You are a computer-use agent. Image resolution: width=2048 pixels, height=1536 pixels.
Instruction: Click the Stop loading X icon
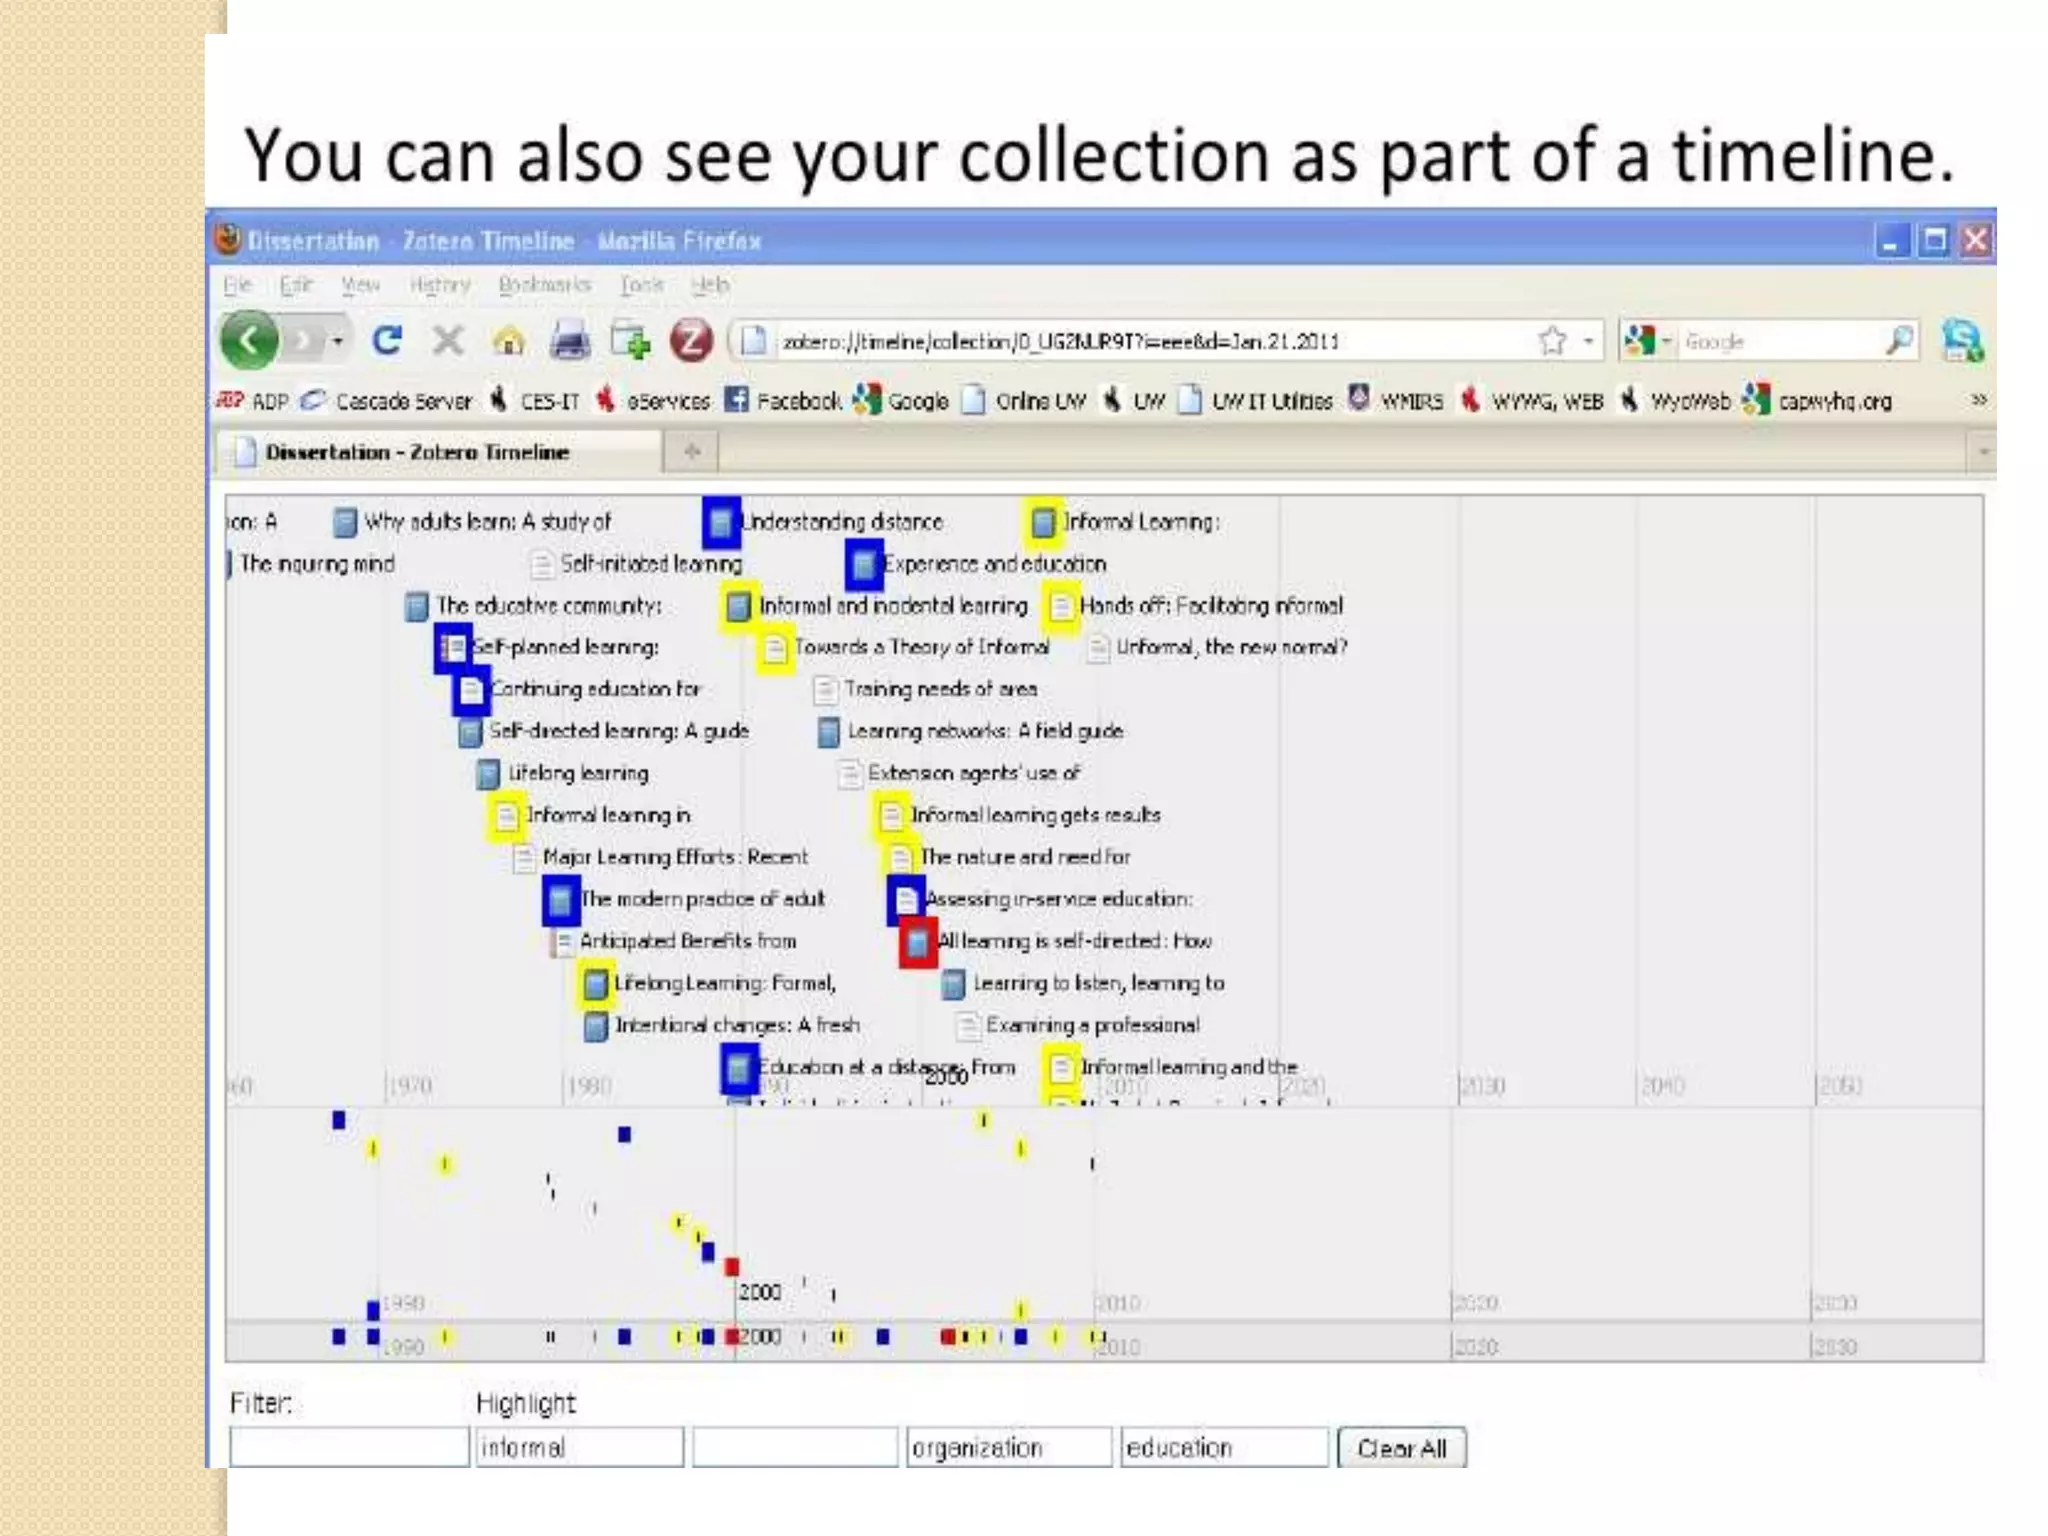pyautogui.click(x=448, y=341)
